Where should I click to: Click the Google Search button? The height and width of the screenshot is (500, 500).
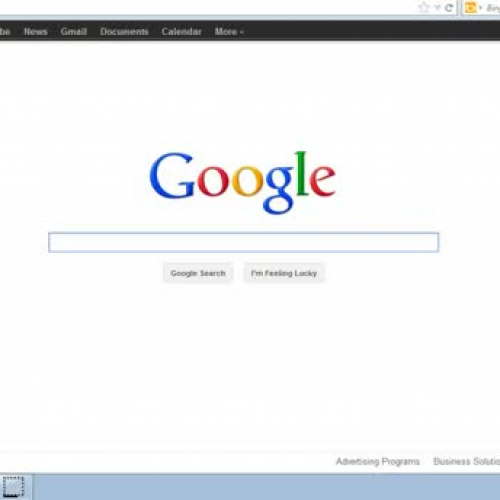pyautogui.click(x=198, y=273)
